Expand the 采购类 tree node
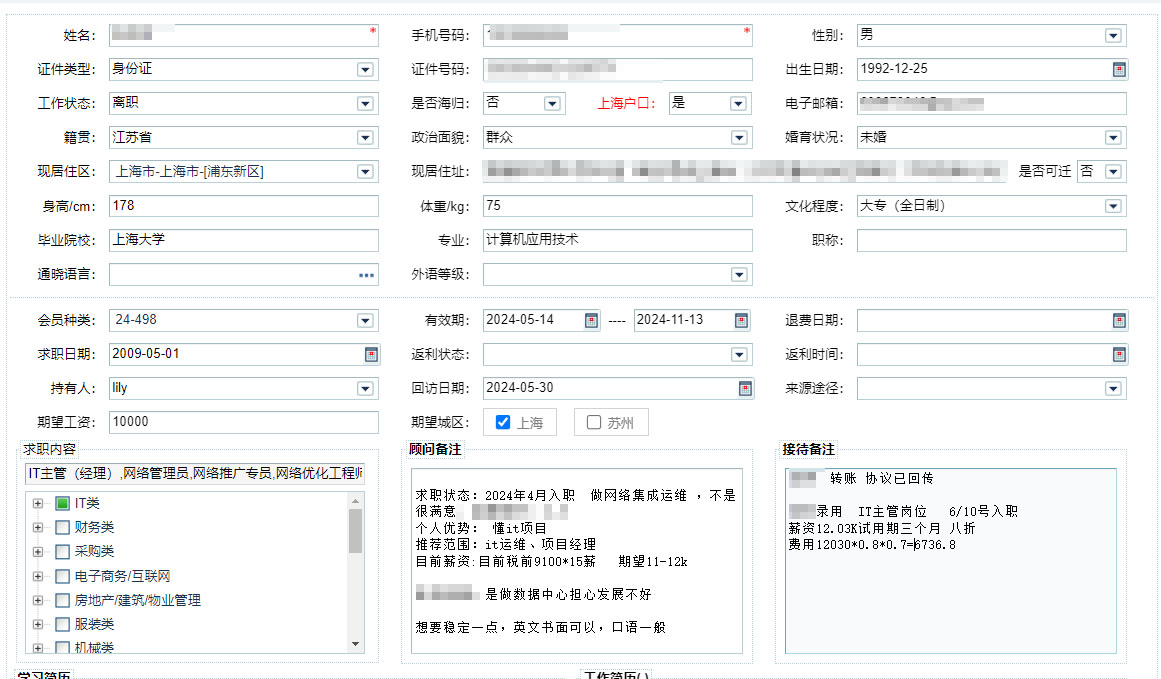This screenshot has height=679, width=1161. 38,552
